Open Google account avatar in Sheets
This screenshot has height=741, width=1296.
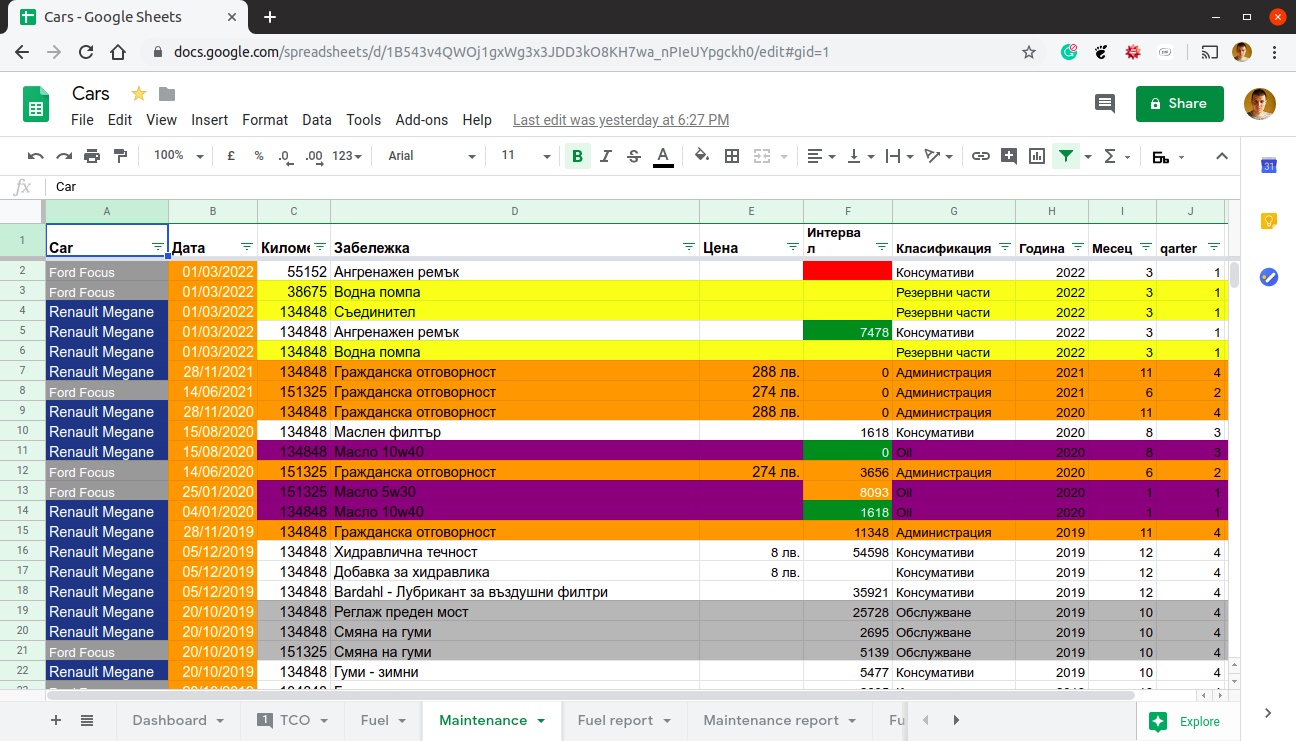tap(1260, 103)
